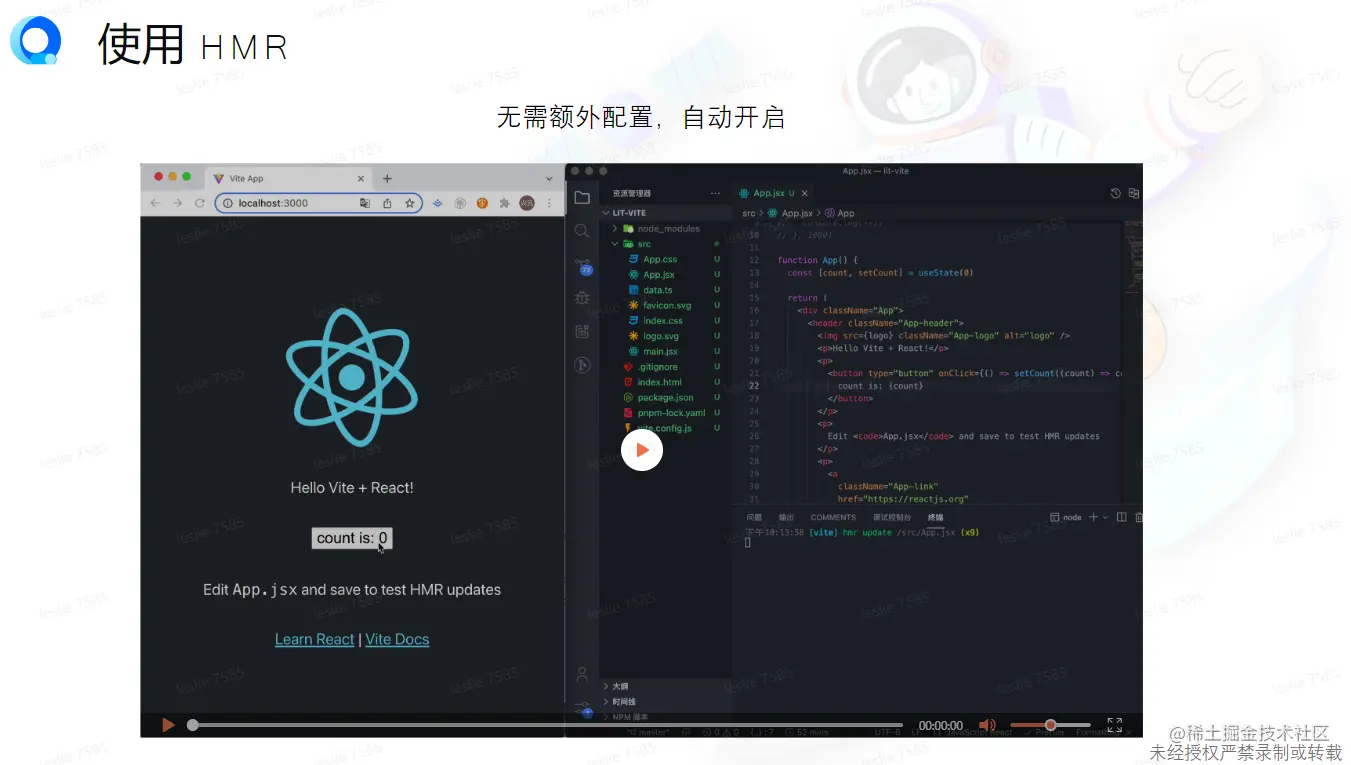Open pnpm-lock.yaml in the file explorer
The image size is (1351, 765).
[x=666, y=413]
